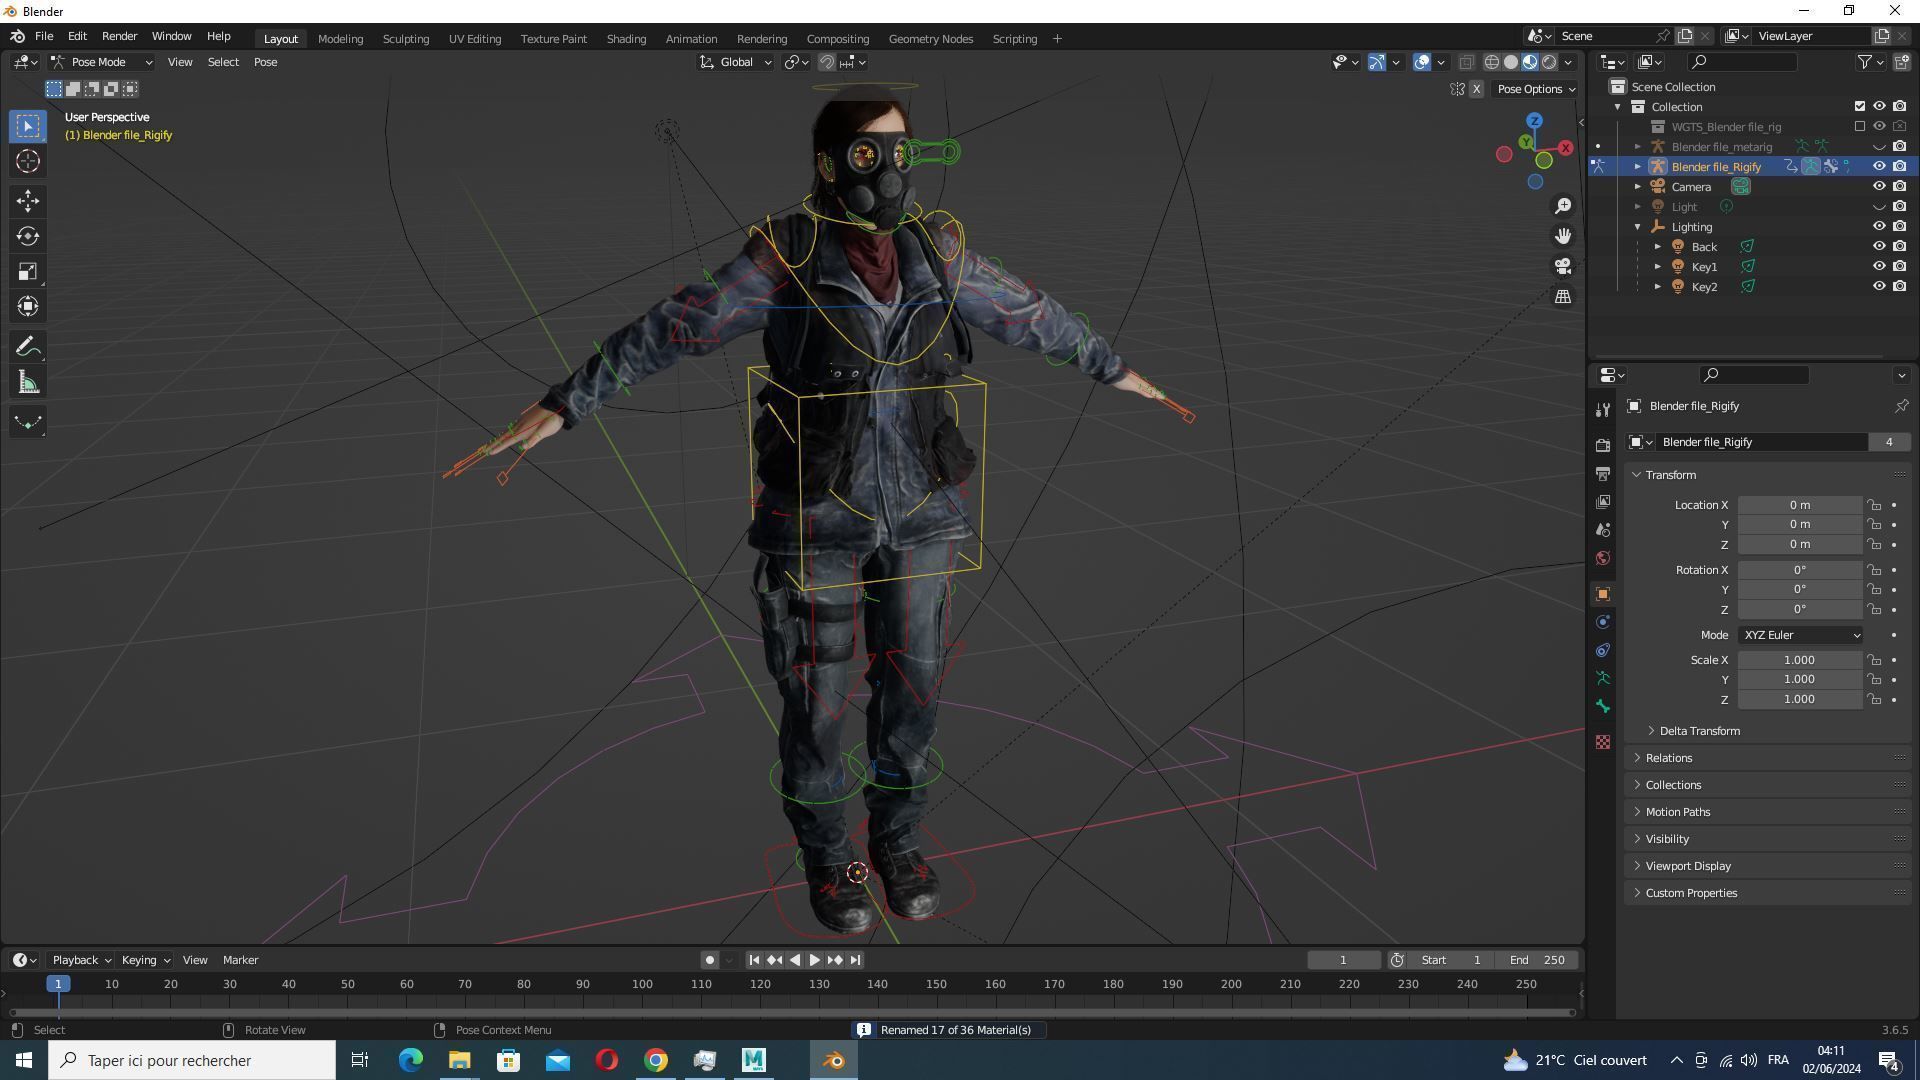The image size is (1920, 1080).
Task: Activate the Scale tool
Action: click(x=28, y=272)
